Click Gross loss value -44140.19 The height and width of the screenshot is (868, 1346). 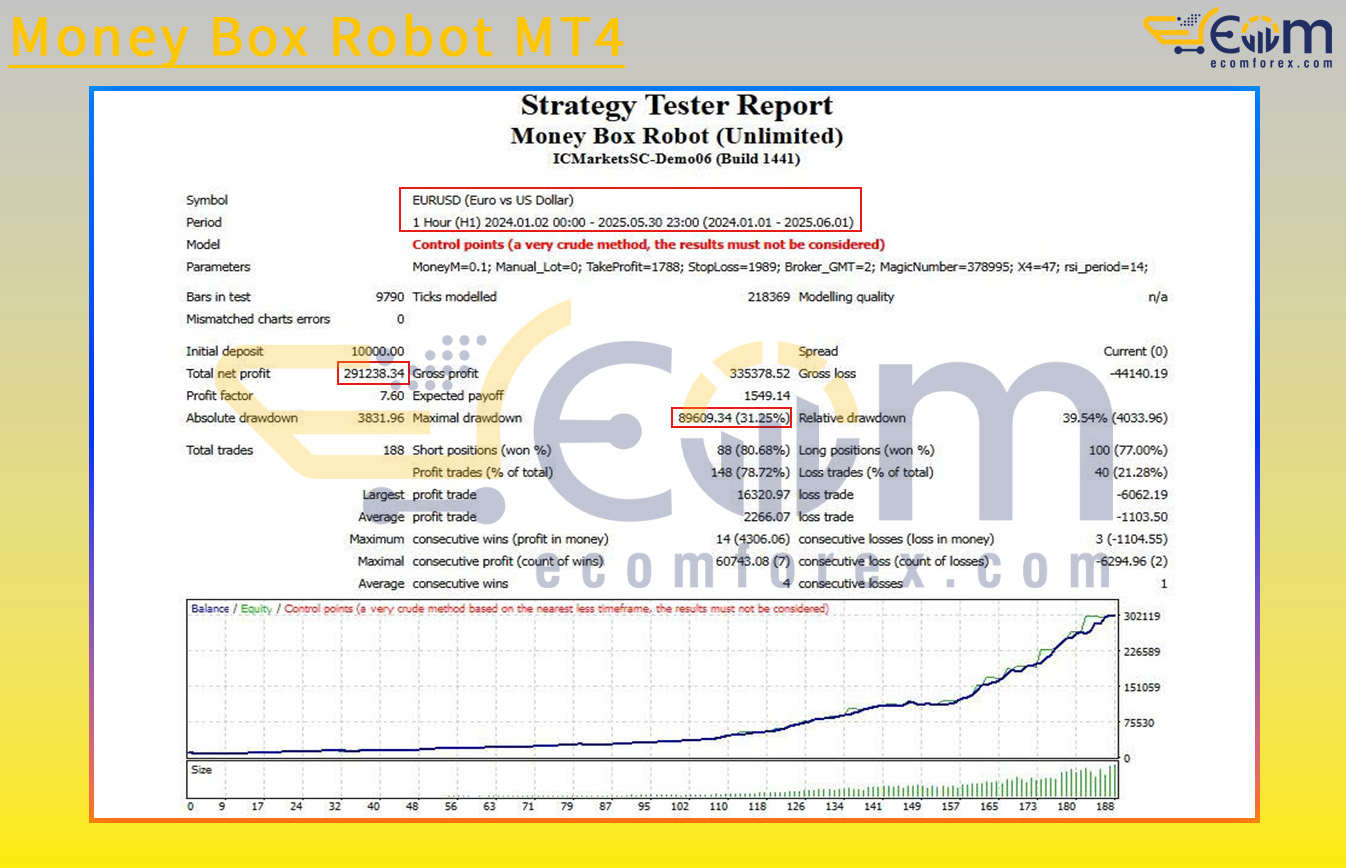point(1139,373)
